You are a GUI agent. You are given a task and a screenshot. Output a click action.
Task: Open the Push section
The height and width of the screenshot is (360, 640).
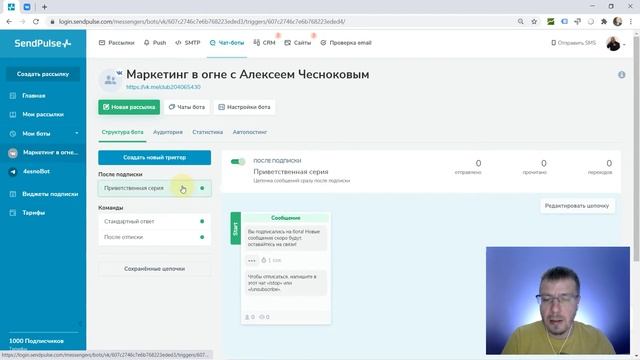(155, 42)
